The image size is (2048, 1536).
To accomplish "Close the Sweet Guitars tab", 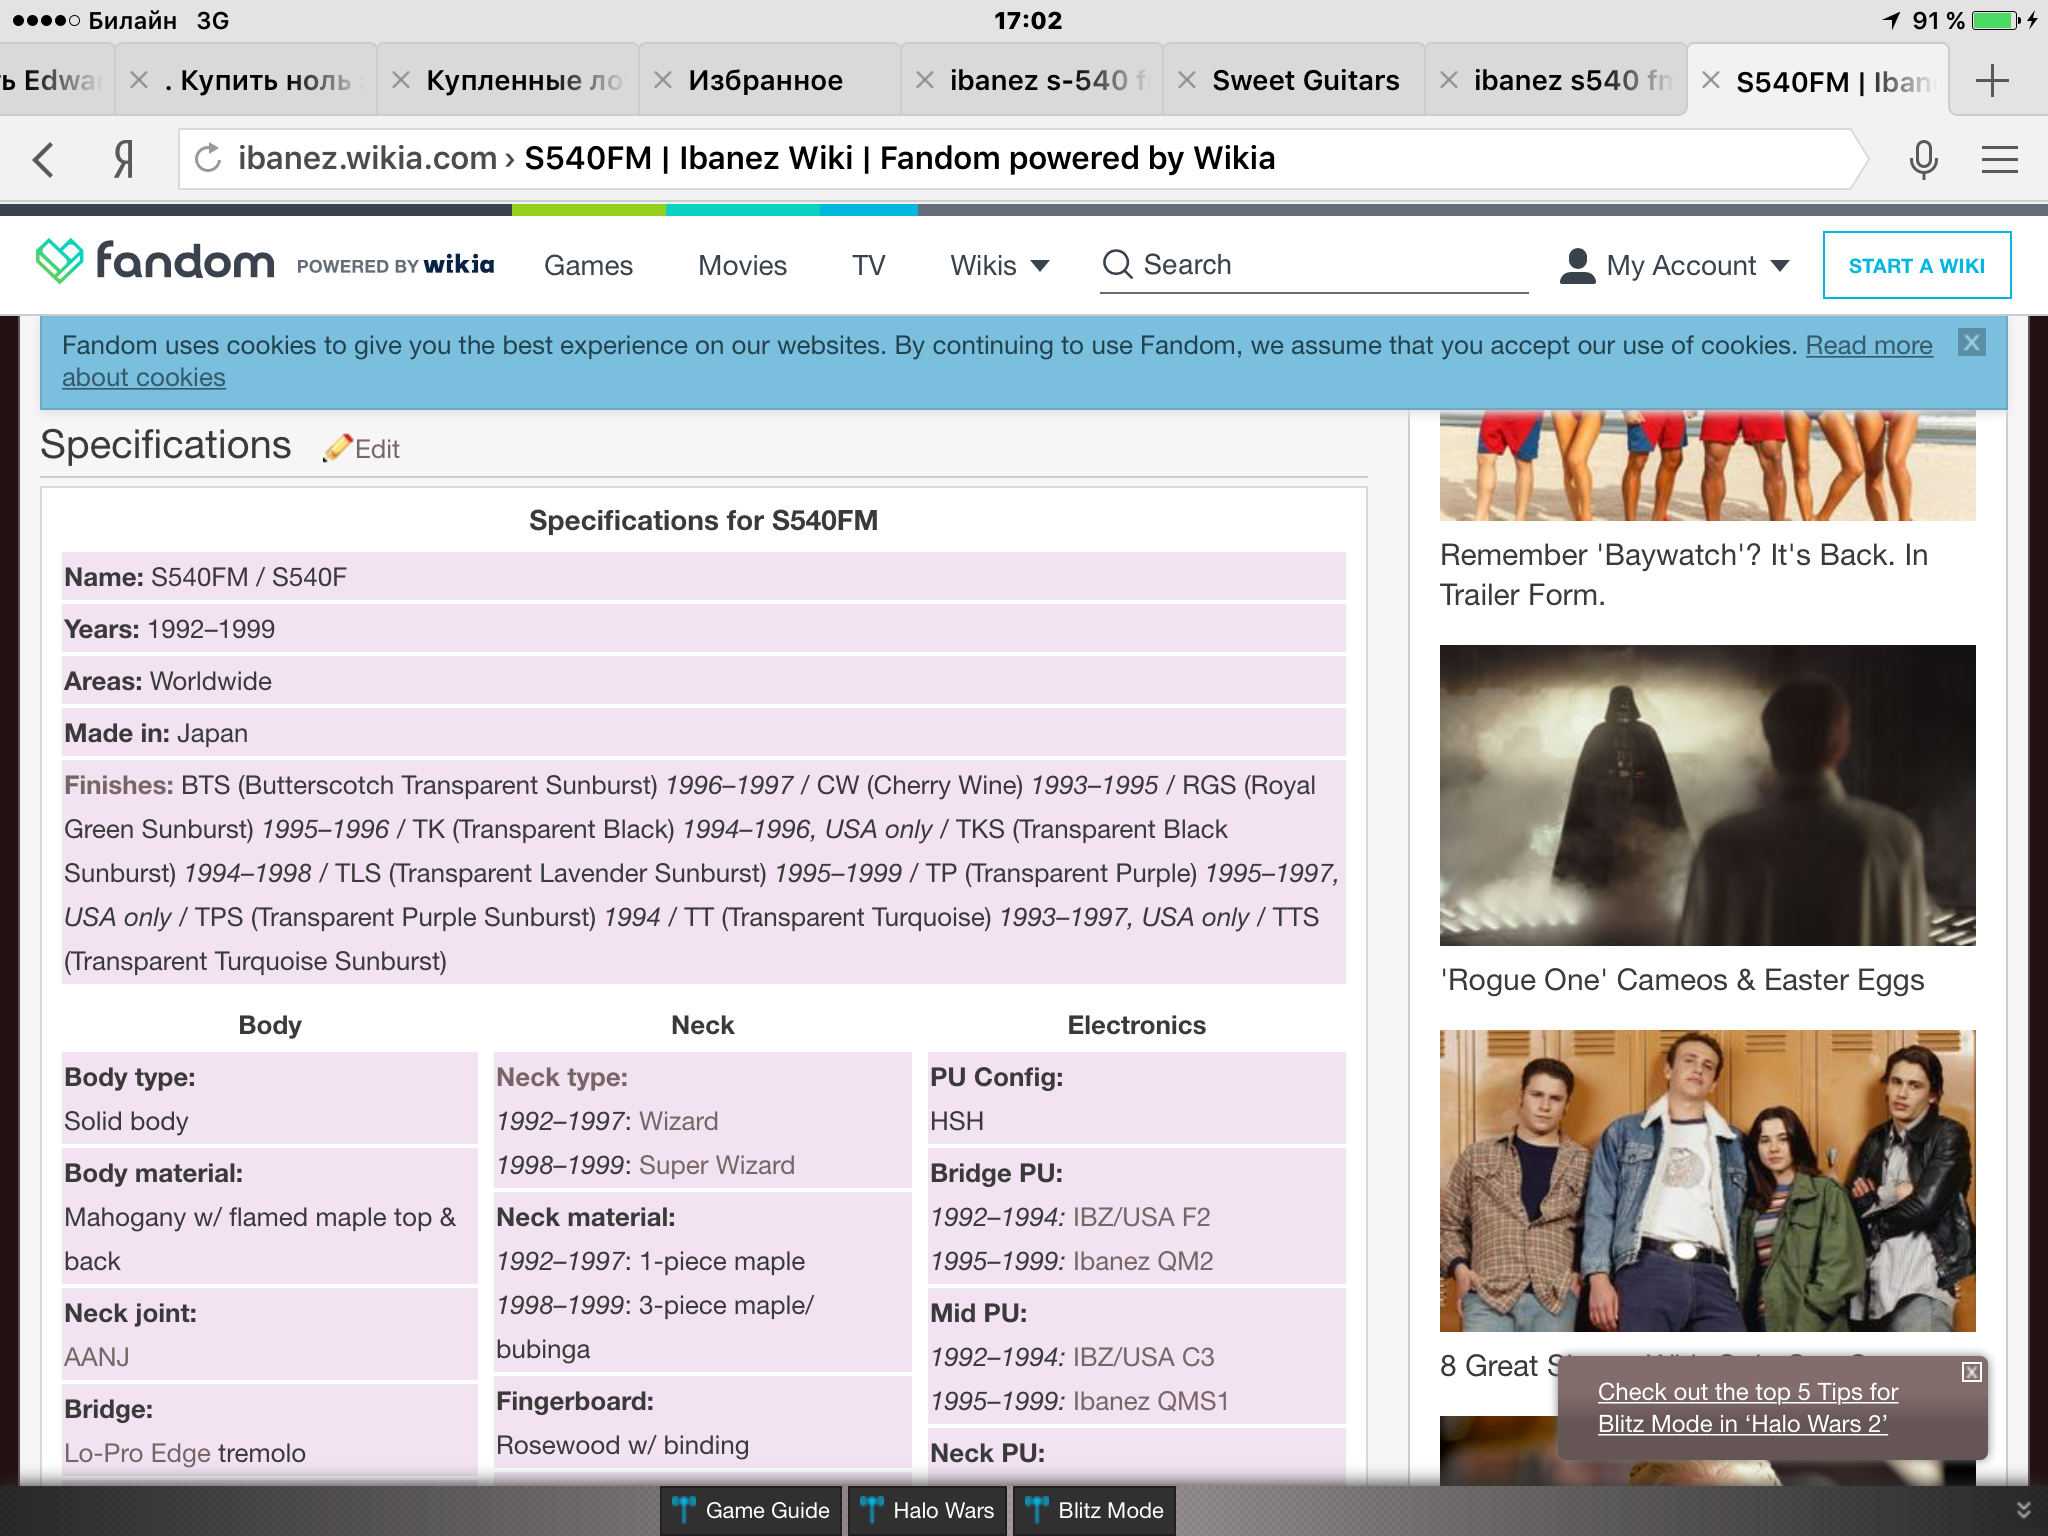I will pos(1187,80).
